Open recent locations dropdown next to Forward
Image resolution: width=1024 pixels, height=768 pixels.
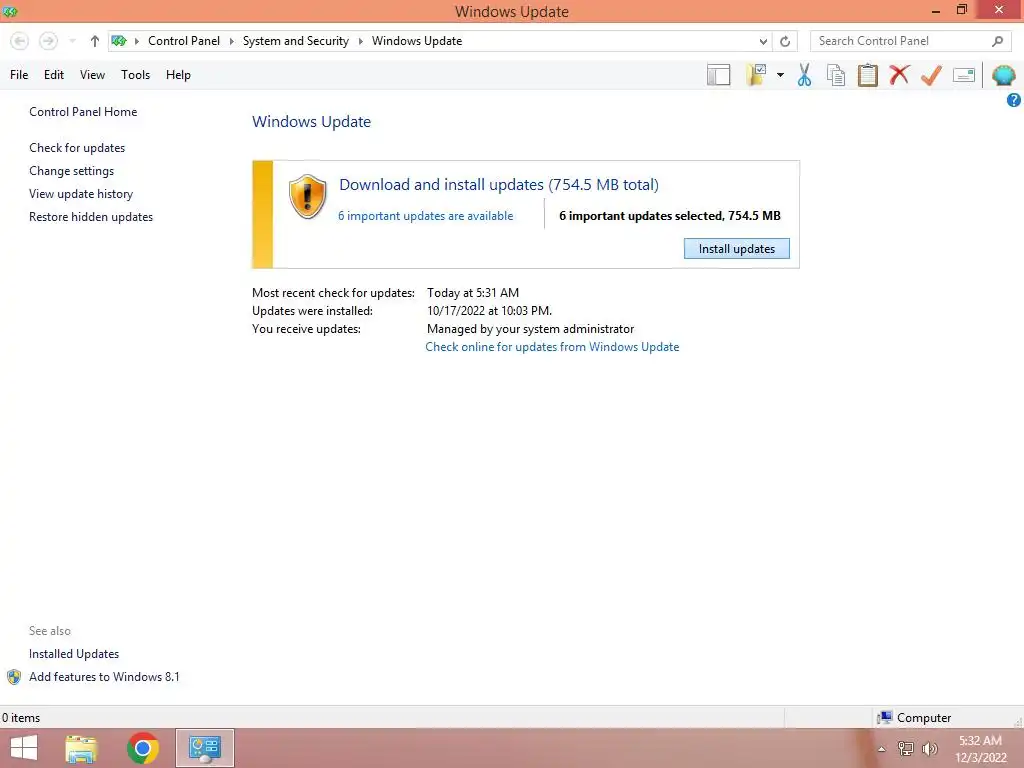pyautogui.click(x=72, y=41)
